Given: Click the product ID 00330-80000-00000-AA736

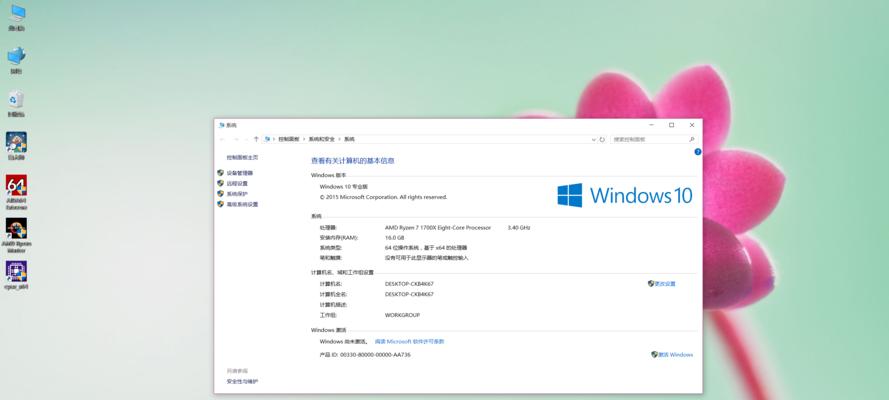Looking at the screenshot, I should tap(375, 355).
